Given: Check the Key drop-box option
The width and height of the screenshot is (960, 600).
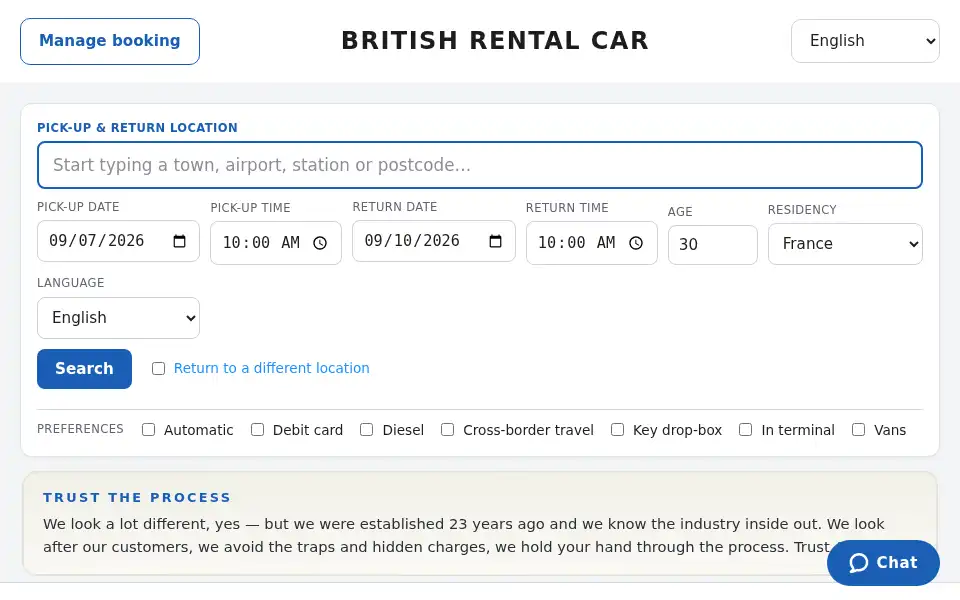Looking at the screenshot, I should 617,430.
